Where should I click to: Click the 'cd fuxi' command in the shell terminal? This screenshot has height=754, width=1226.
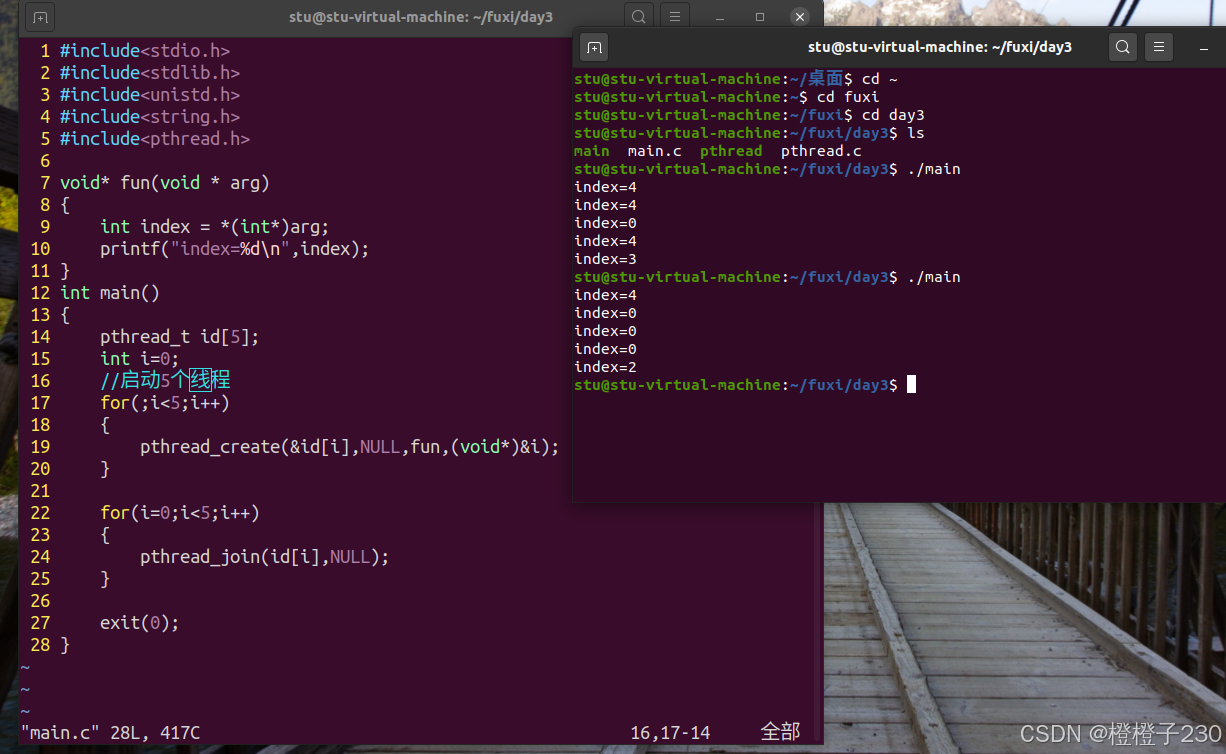click(x=848, y=97)
